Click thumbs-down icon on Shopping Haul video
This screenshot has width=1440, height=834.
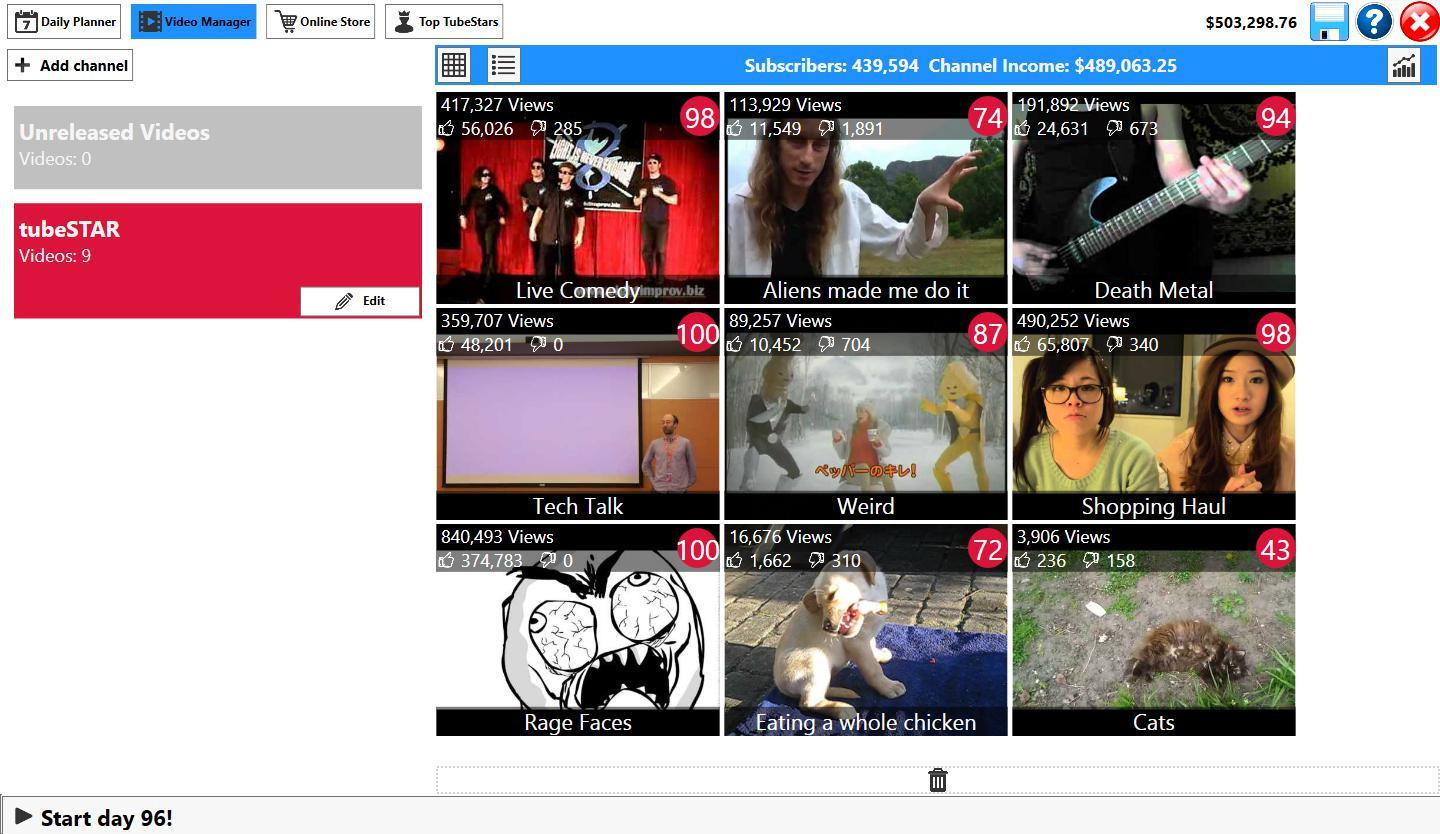(1114, 344)
